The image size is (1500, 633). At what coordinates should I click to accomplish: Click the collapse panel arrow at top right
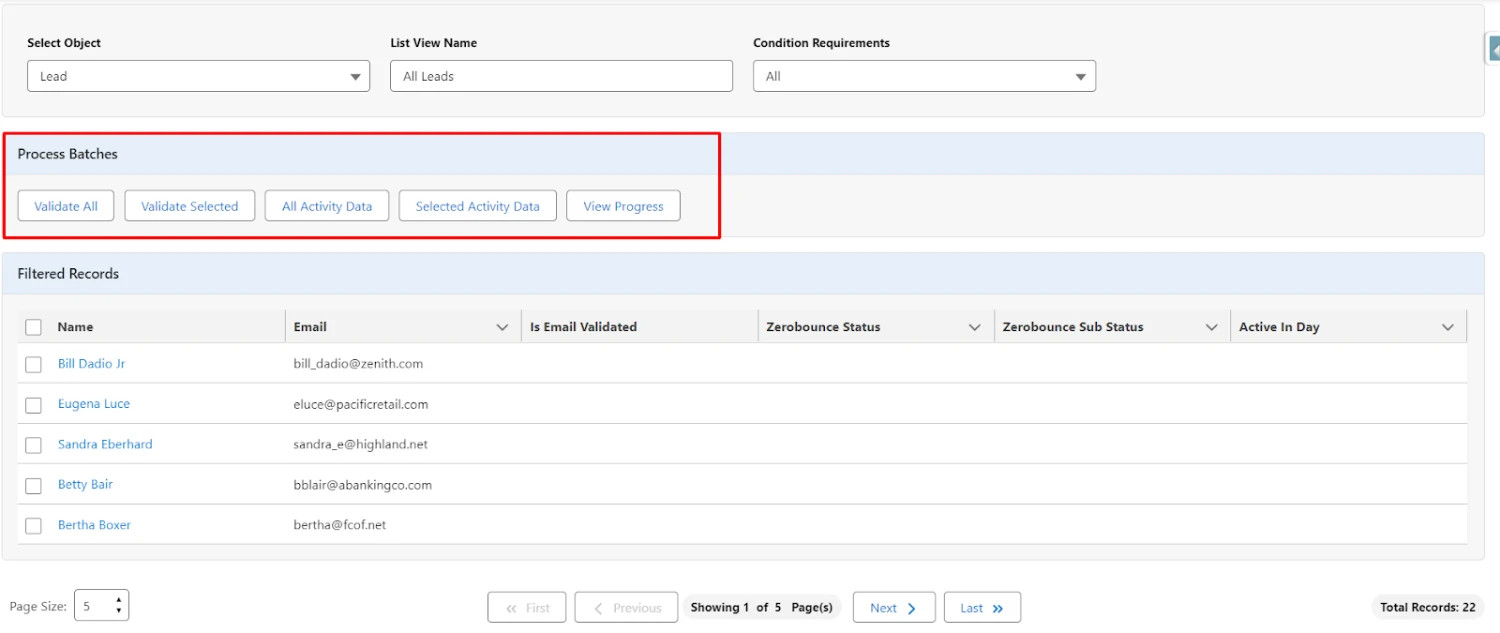[1494, 47]
